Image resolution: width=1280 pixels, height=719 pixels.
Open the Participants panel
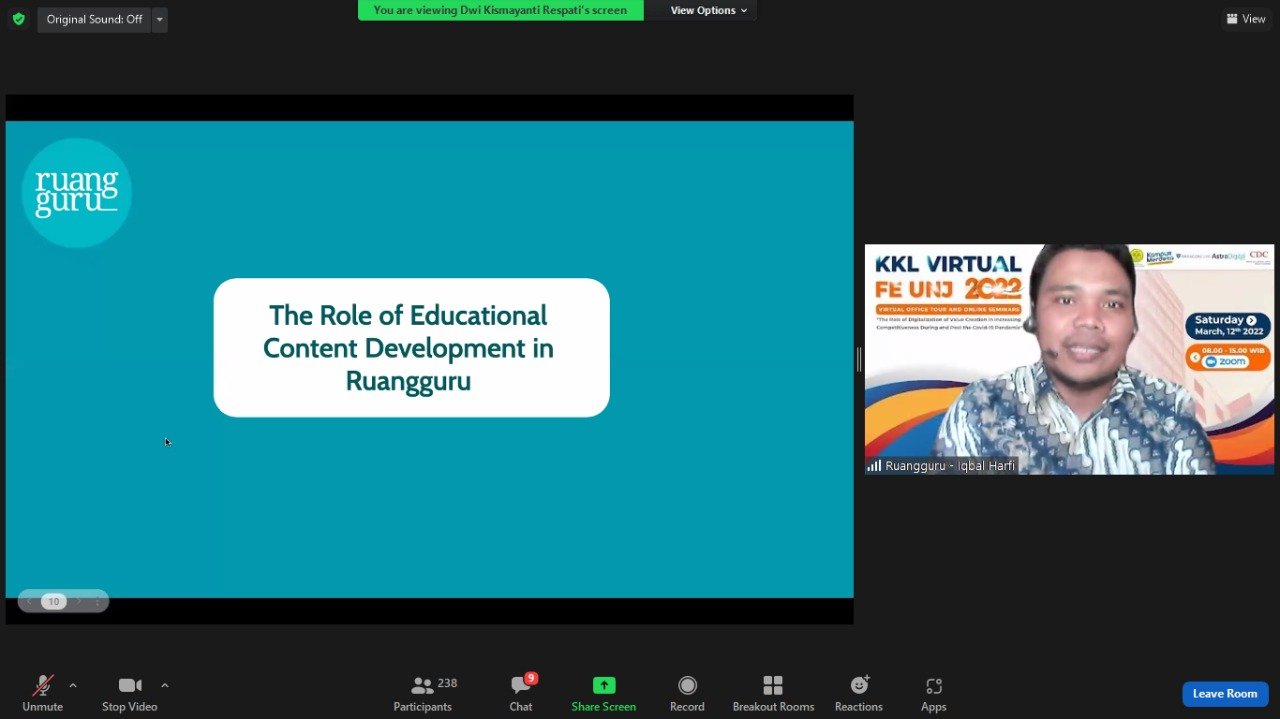(423, 693)
